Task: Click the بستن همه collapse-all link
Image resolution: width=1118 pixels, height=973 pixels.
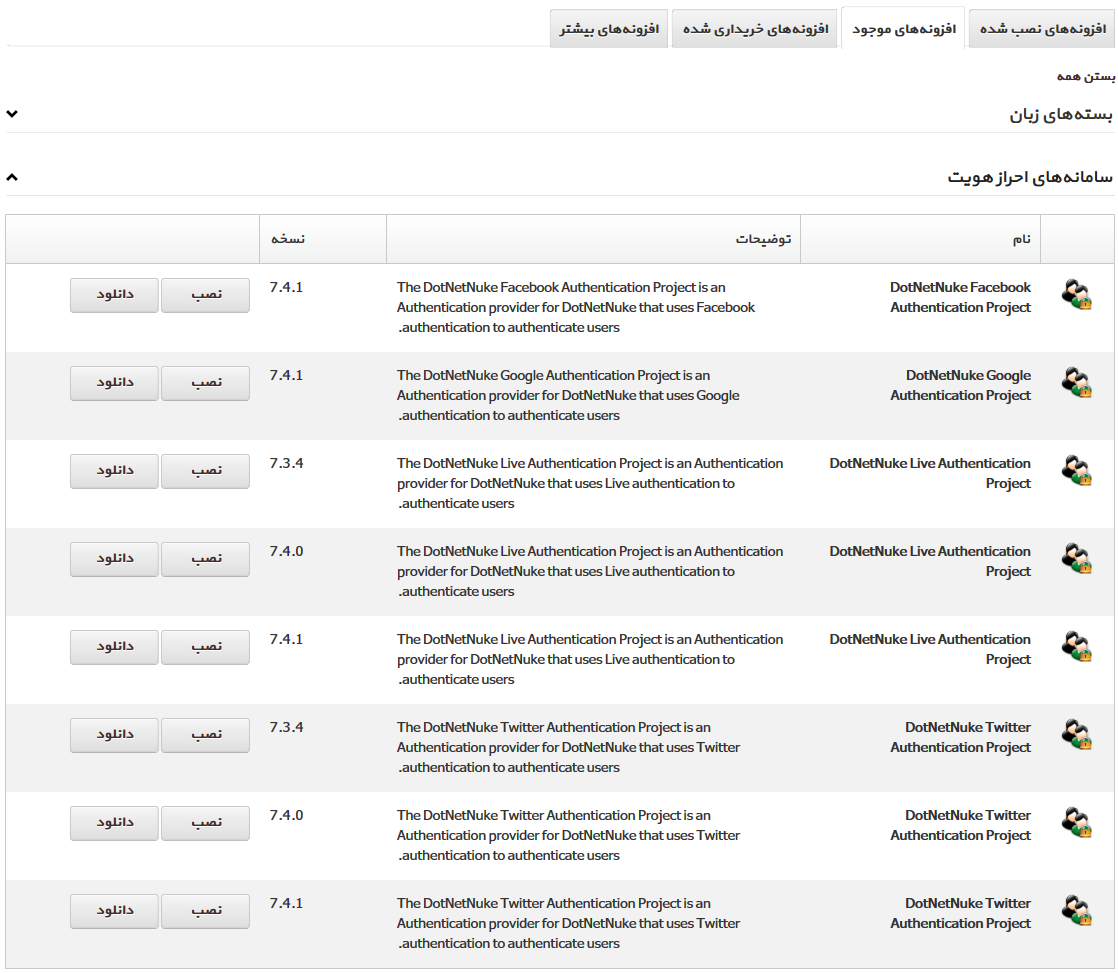Action: [1085, 77]
